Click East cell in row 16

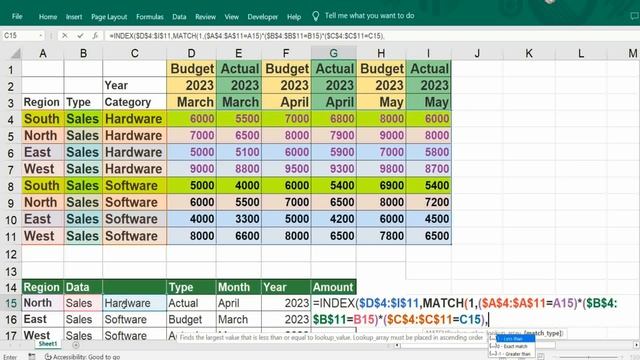click(42, 319)
